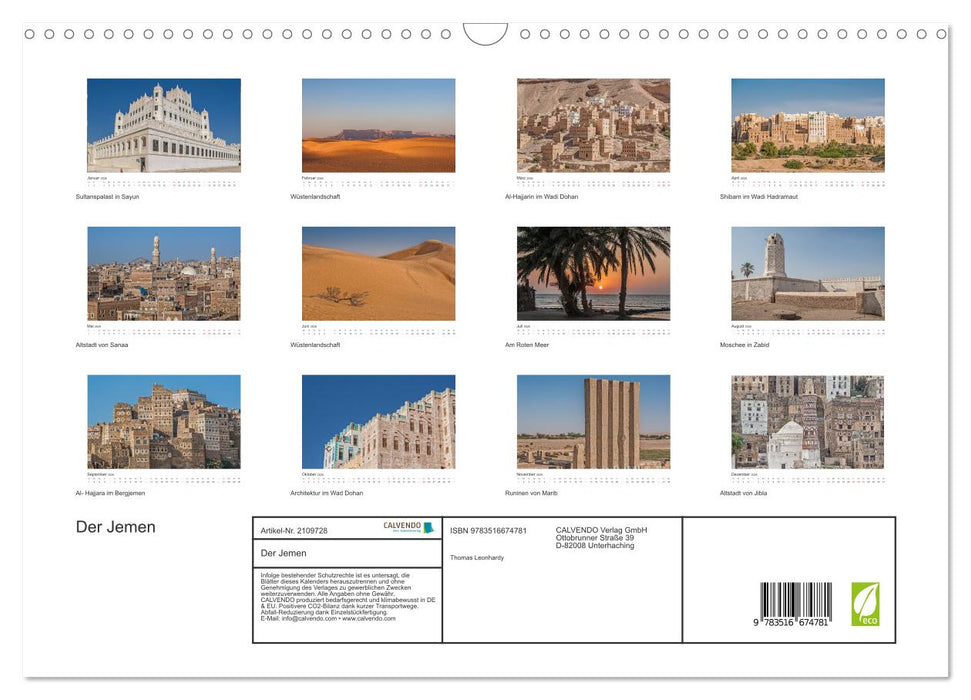Select the June sand dune Wüstenlandschaft photo
Viewport: 971px width, 700px height.
(378, 273)
